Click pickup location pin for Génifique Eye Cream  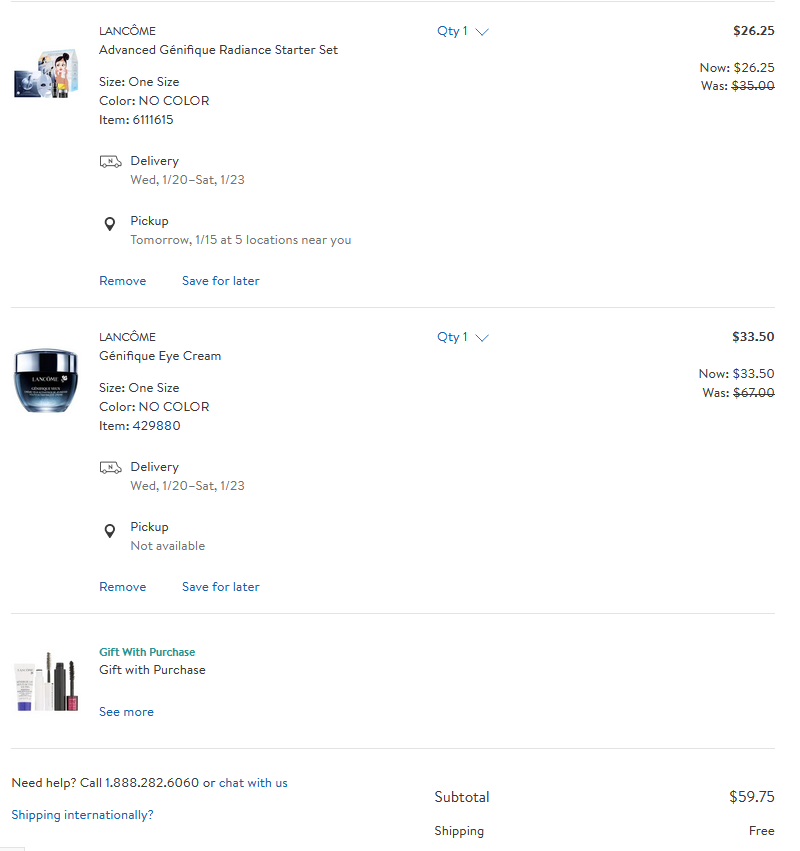[110, 530]
